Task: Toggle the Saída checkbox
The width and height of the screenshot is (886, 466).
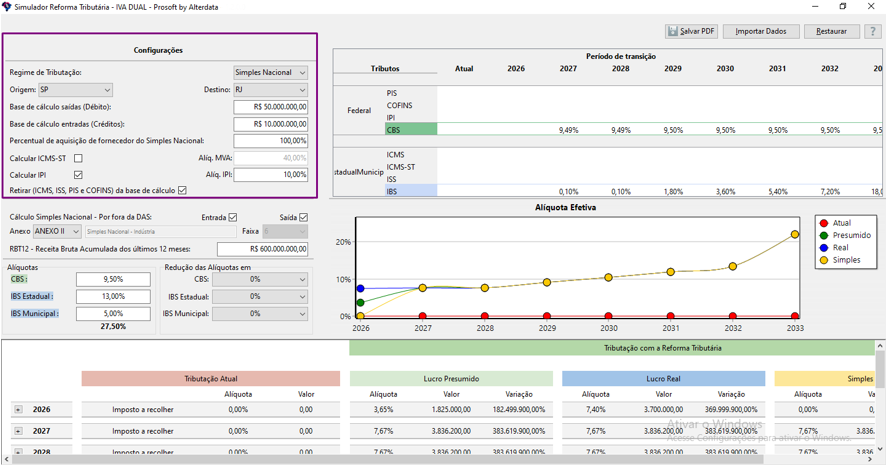Action: [x=304, y=217]
